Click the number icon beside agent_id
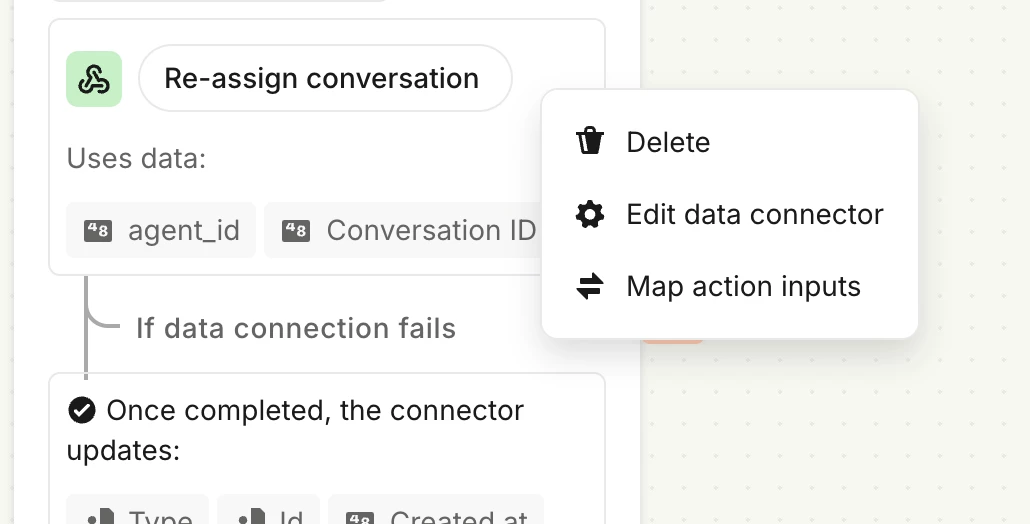This screenshot has height=524, width=1030. click(98, 230)
